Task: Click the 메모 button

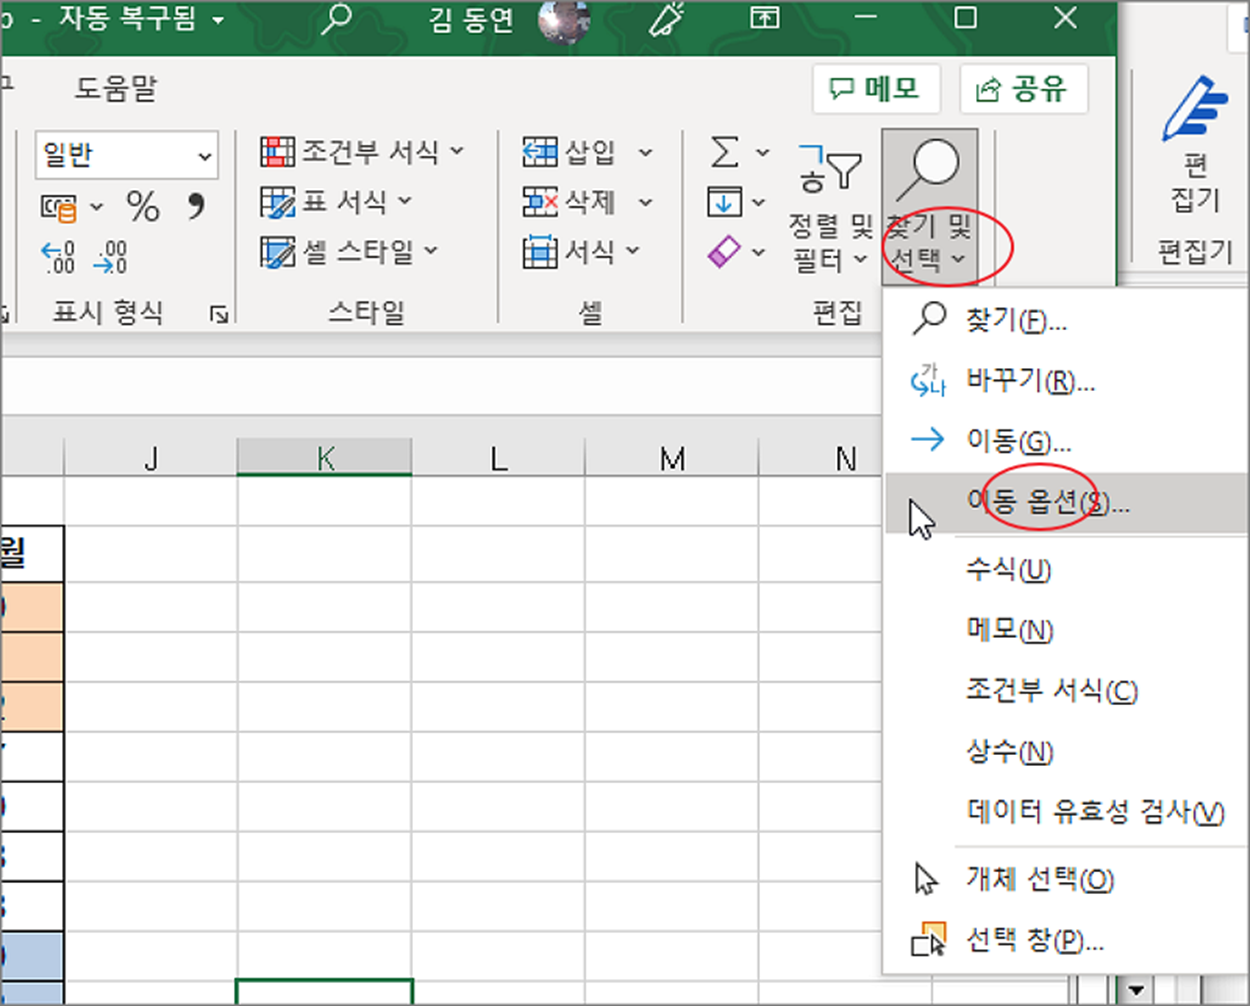Action: coord(876,89)
